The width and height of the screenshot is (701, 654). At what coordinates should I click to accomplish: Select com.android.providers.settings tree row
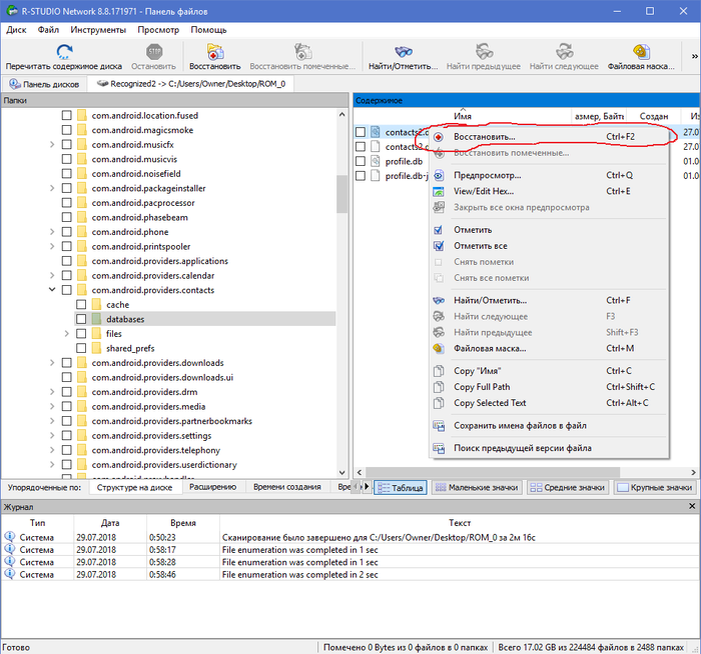152,435
